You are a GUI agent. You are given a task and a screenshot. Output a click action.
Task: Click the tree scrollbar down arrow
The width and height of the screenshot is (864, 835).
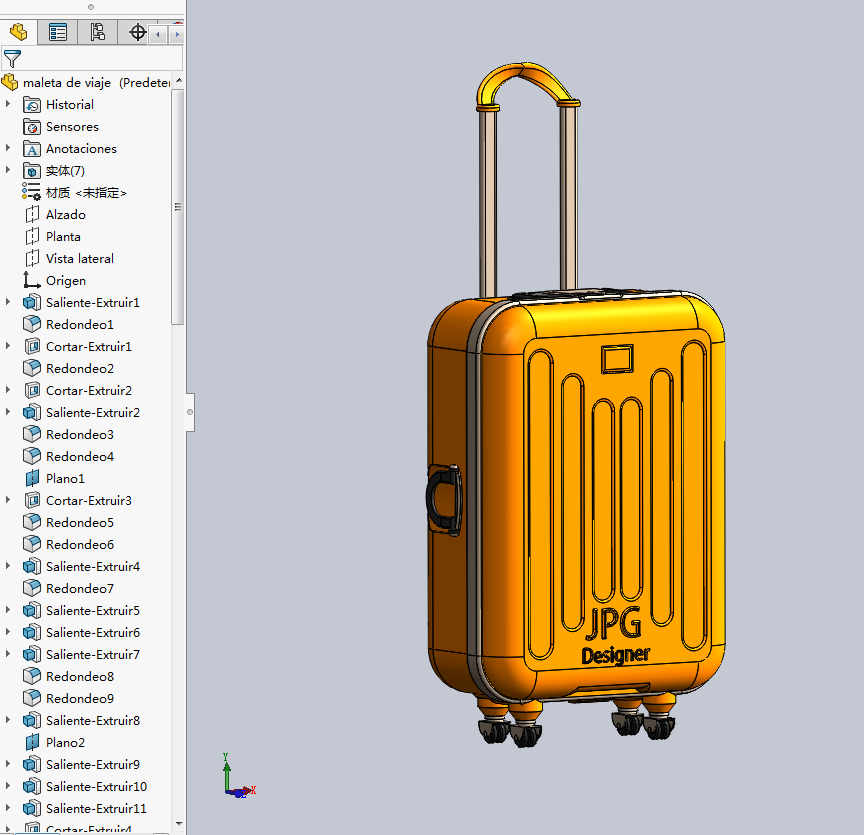coord(179,823)
